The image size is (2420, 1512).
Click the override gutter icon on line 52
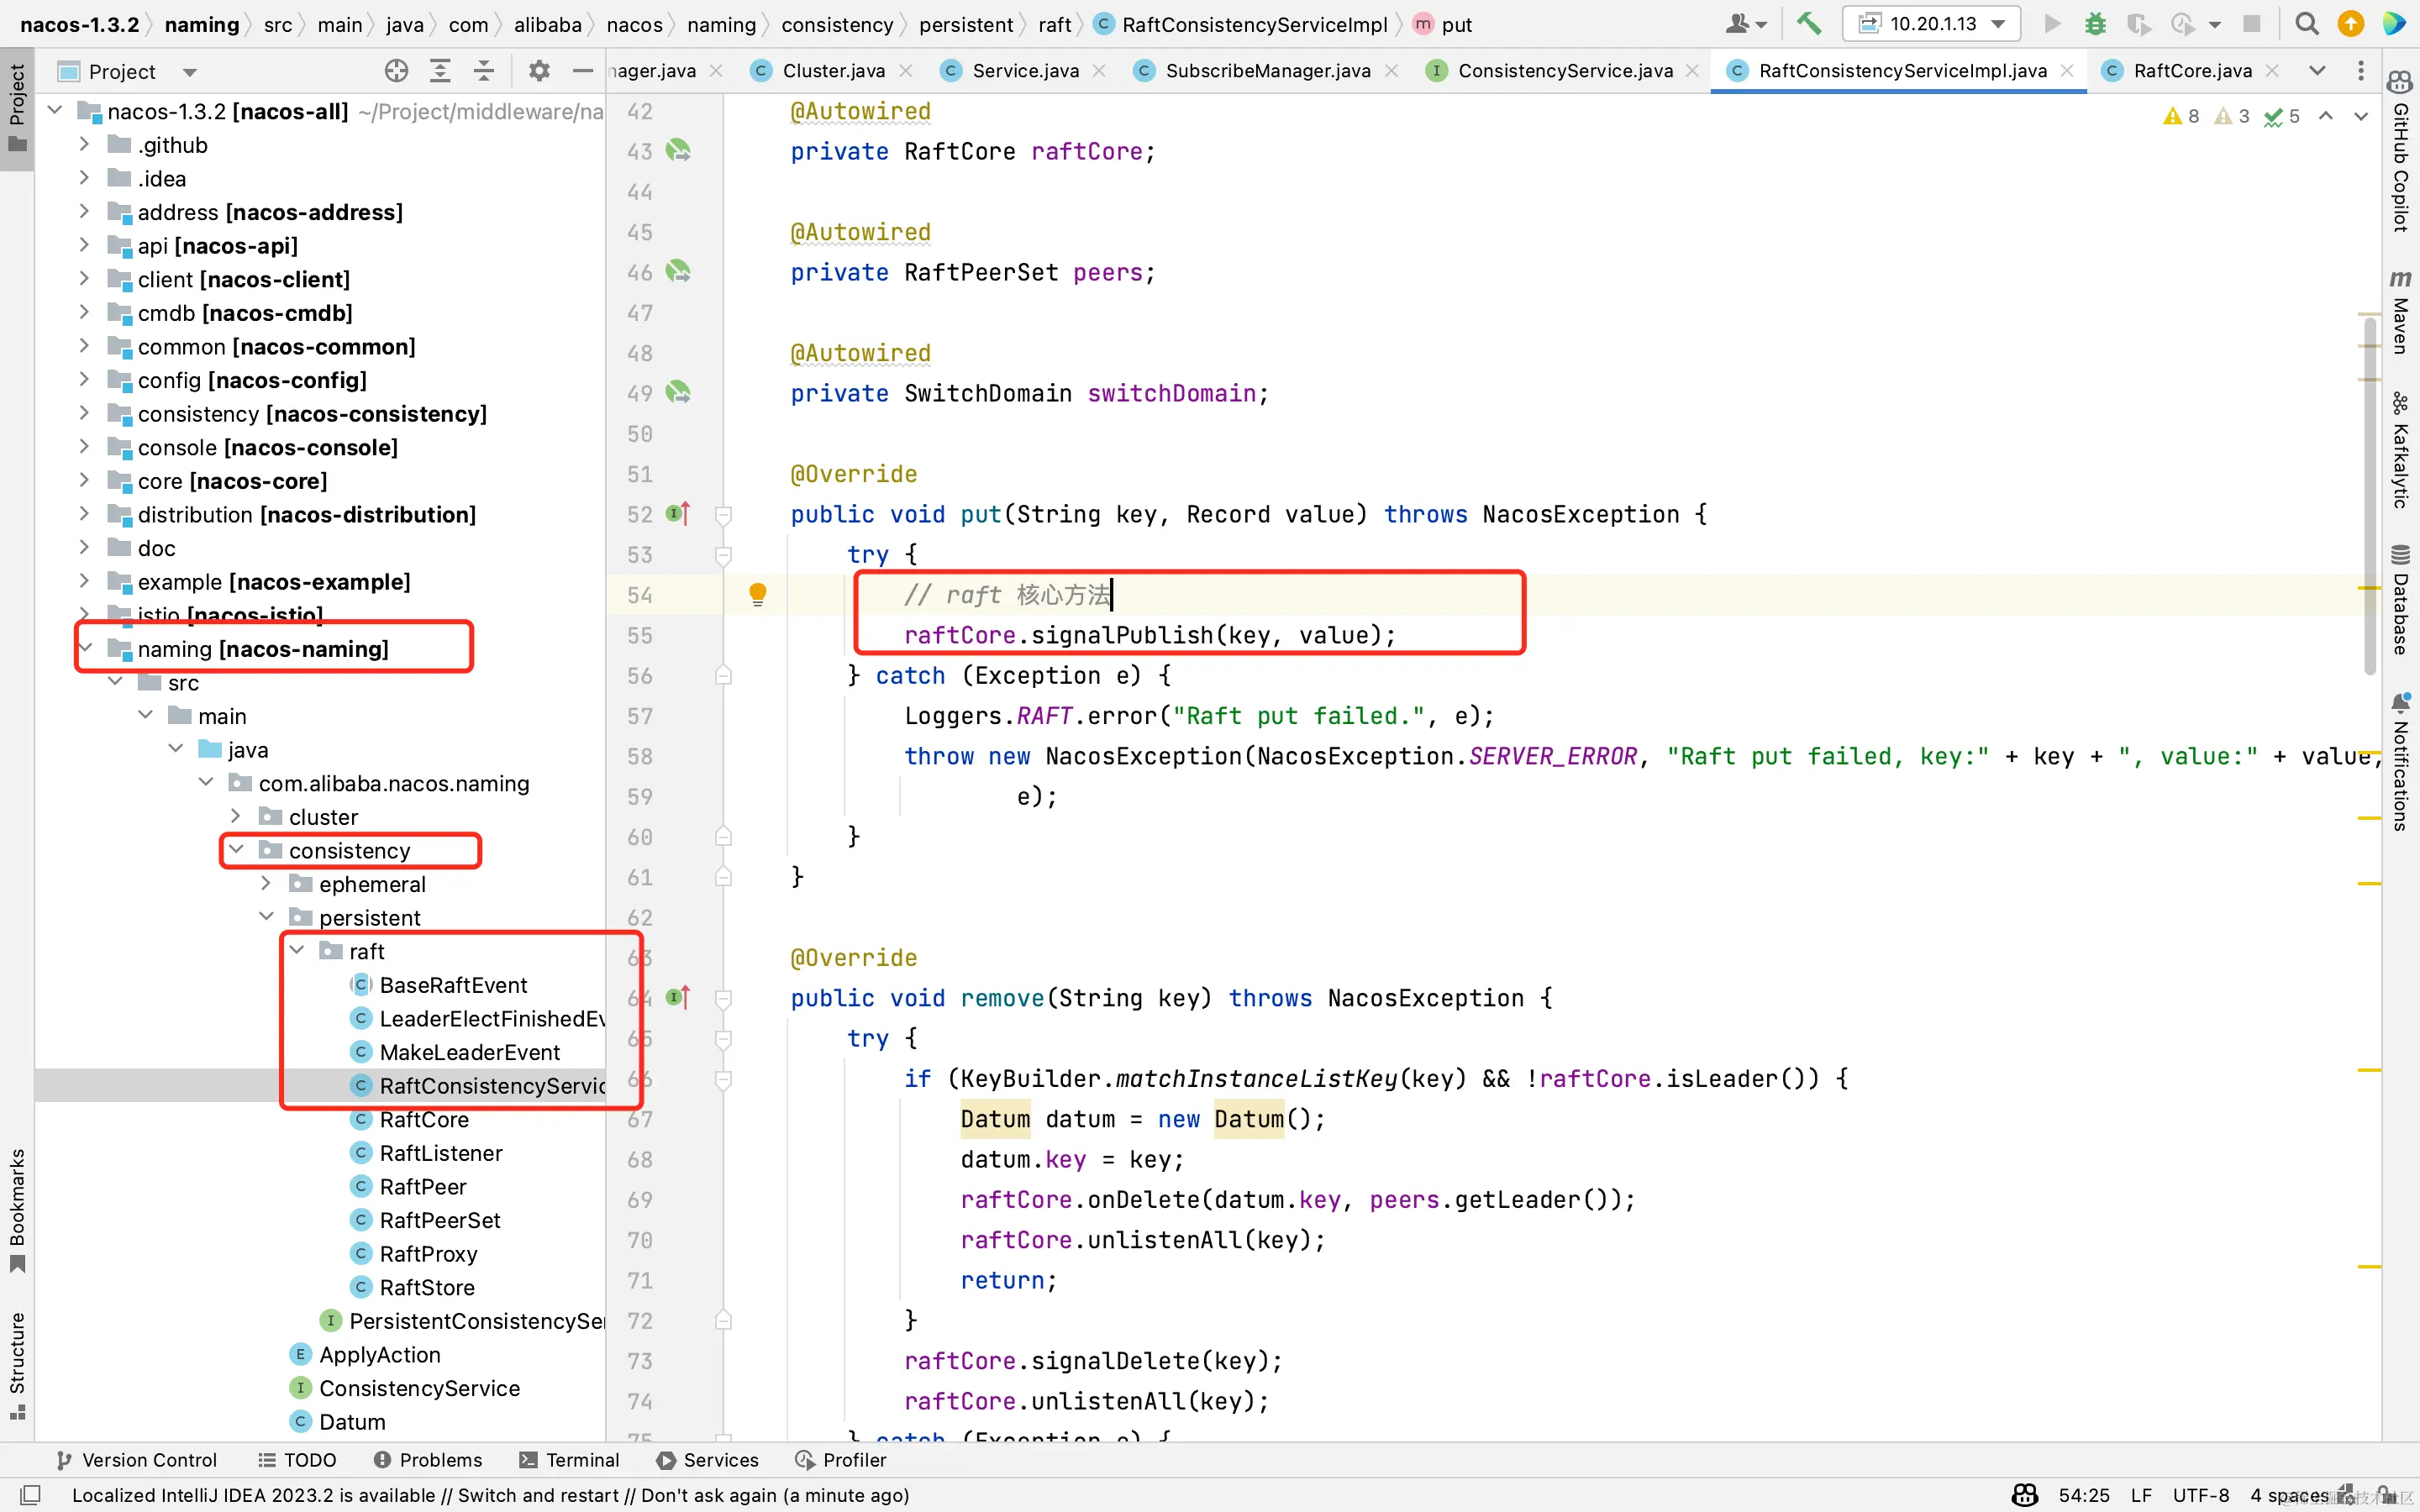pos(678,514)
